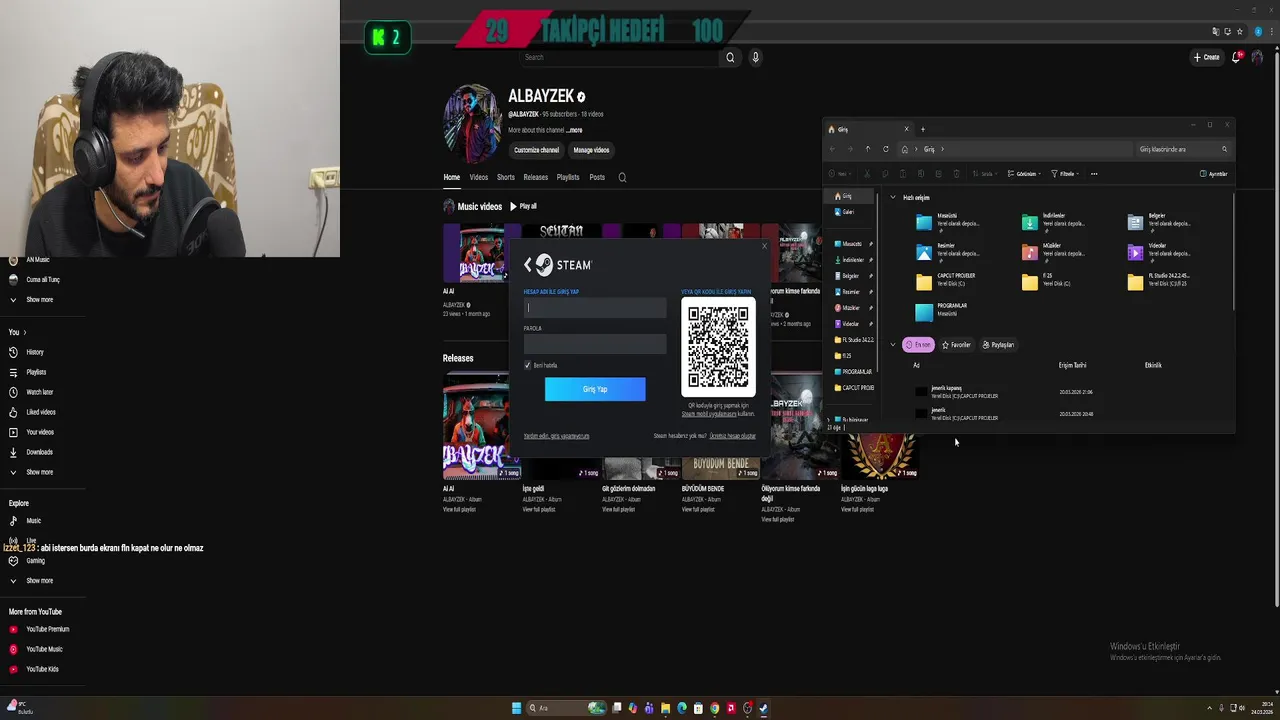
Task: Open 'İndirilenler' folder in quick access grid
Action: pyautogui.click(x=1055, y=223)
